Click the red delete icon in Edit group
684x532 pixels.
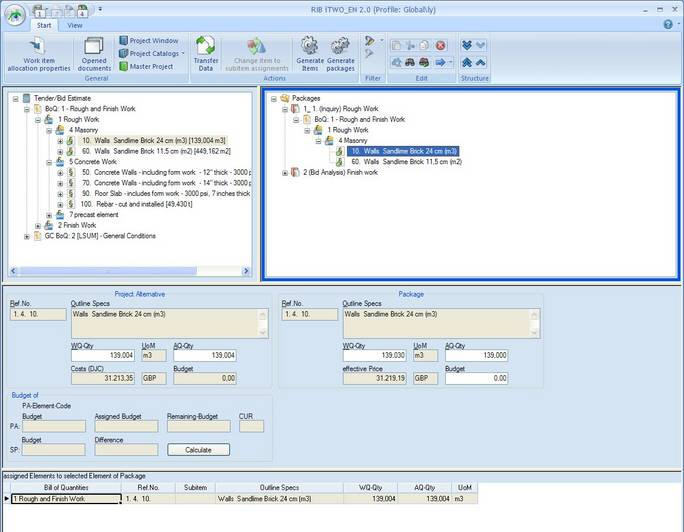point(440,45)
